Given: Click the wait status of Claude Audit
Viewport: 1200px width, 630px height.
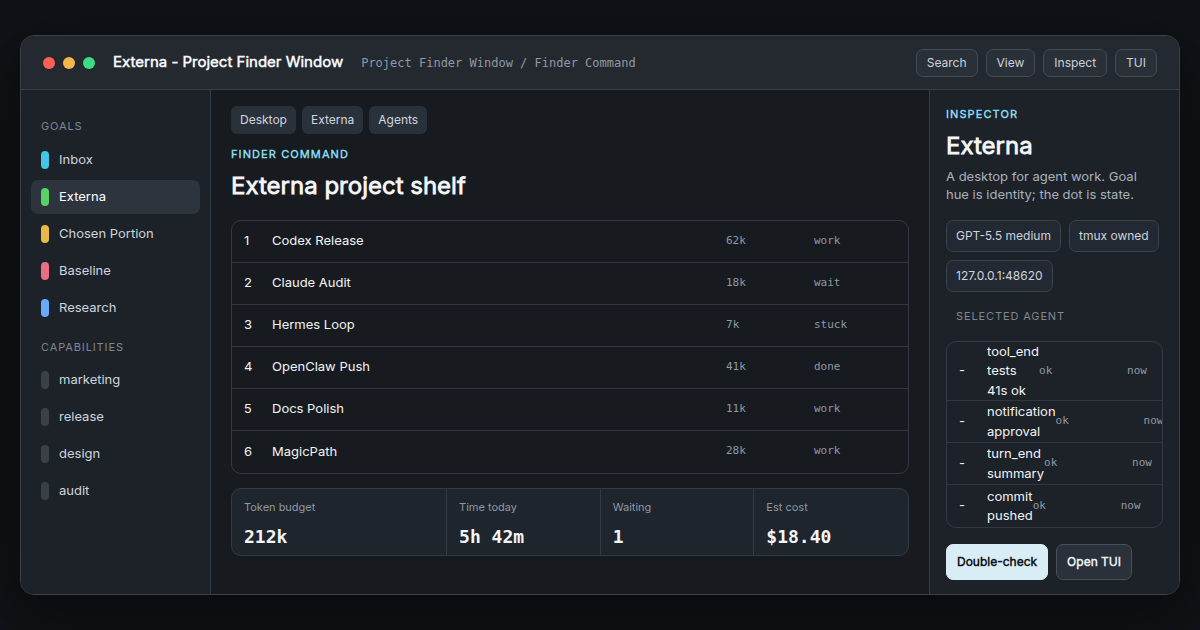Looking at the screenshot, I should pos(827,283).
